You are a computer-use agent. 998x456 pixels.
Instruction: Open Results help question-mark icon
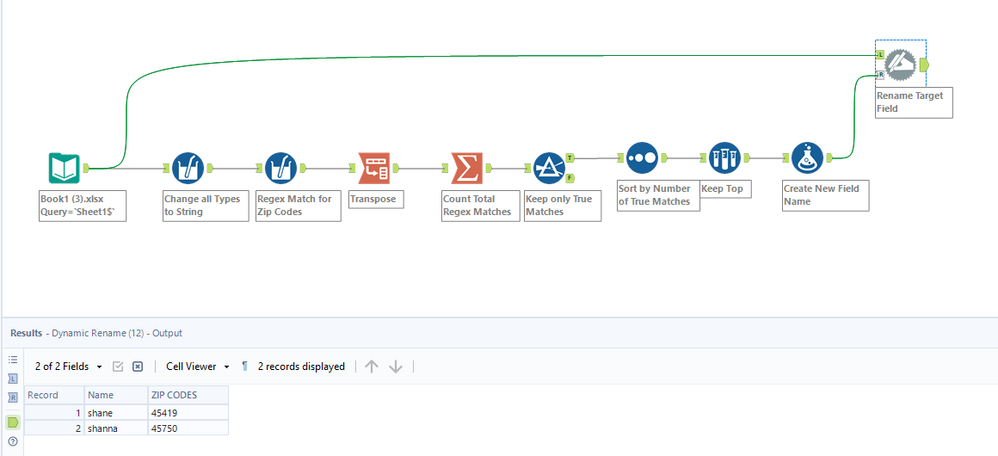[13, 441]
